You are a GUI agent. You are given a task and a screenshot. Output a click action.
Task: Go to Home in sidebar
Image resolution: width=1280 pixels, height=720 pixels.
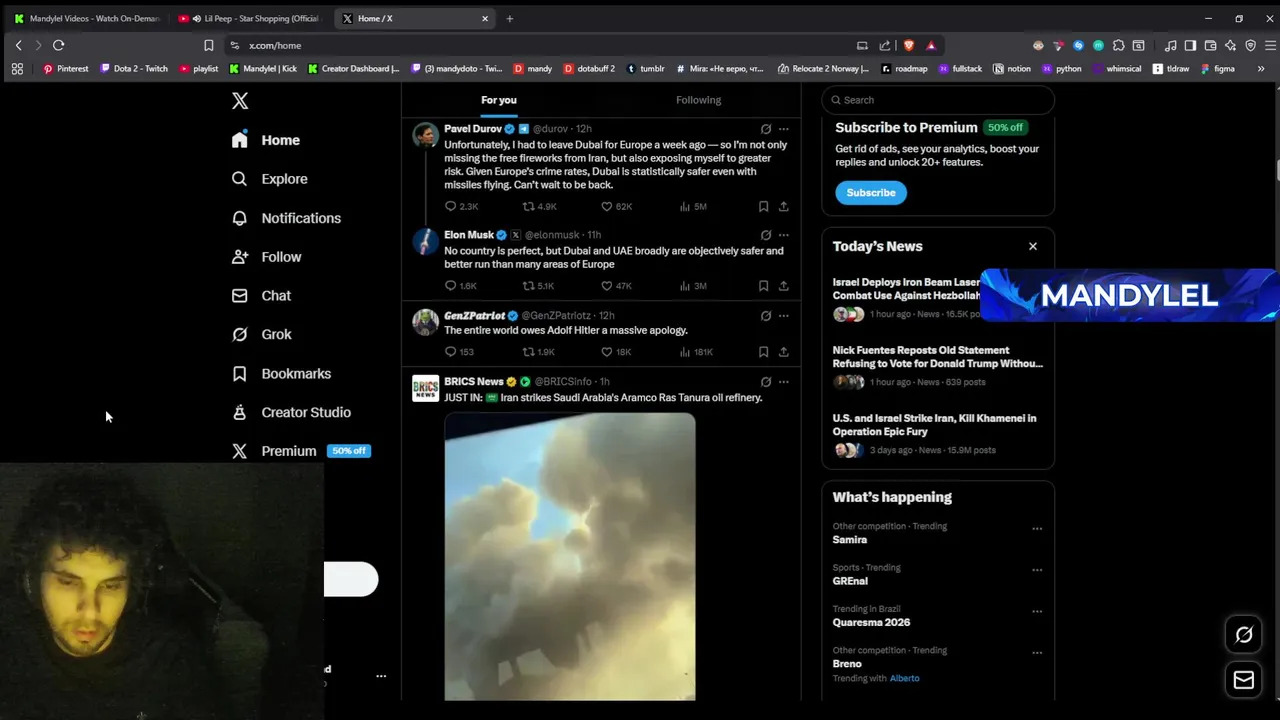pyautogui.click(x=266, y=140)
